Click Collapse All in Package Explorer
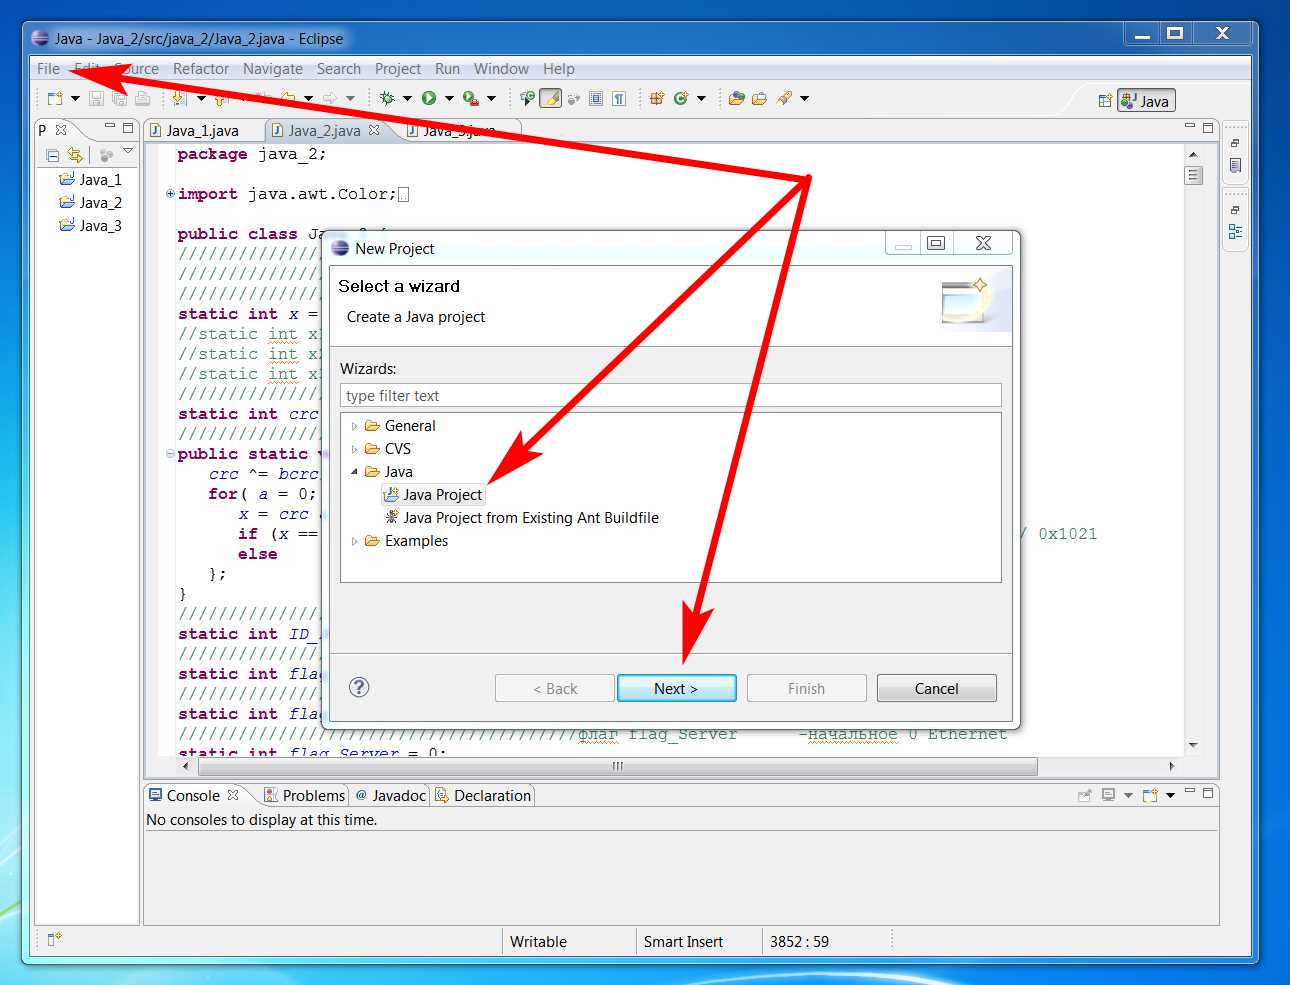 pos(52,155)
